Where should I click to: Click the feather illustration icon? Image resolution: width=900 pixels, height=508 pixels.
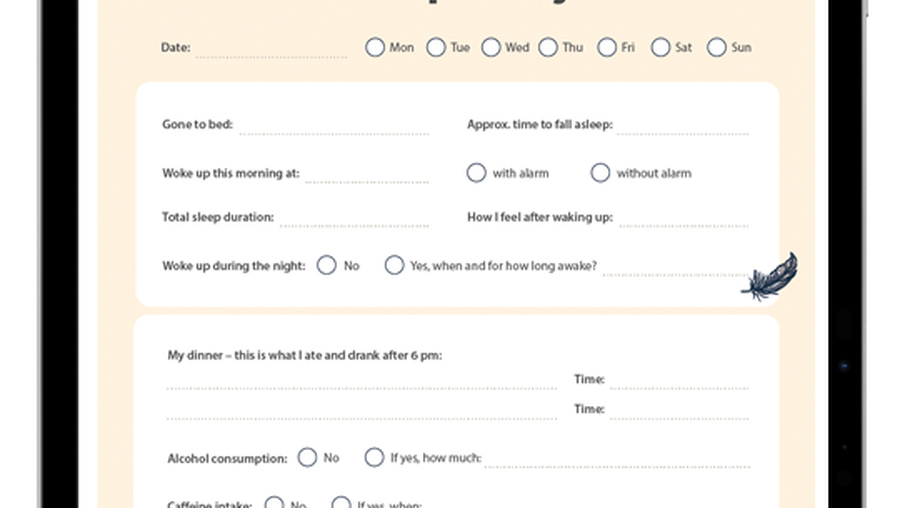(x=770, y=277)
